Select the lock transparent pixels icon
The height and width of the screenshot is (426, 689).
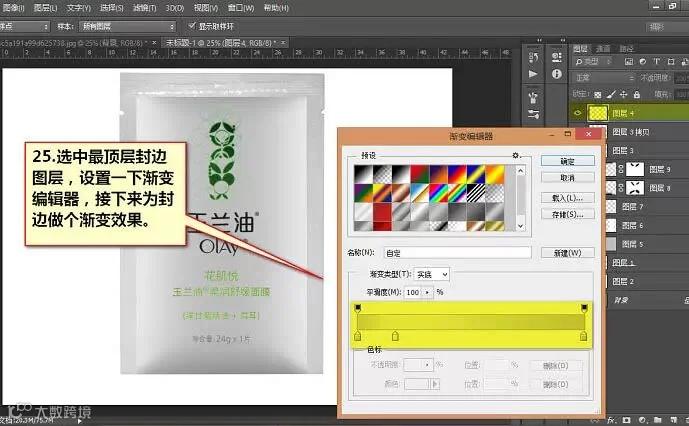coord(598,94)
